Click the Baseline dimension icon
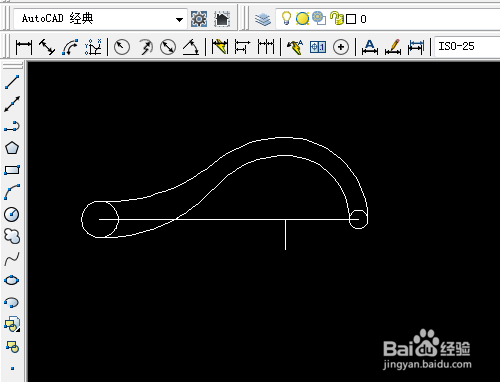500x382 pixels. point(242,47)
